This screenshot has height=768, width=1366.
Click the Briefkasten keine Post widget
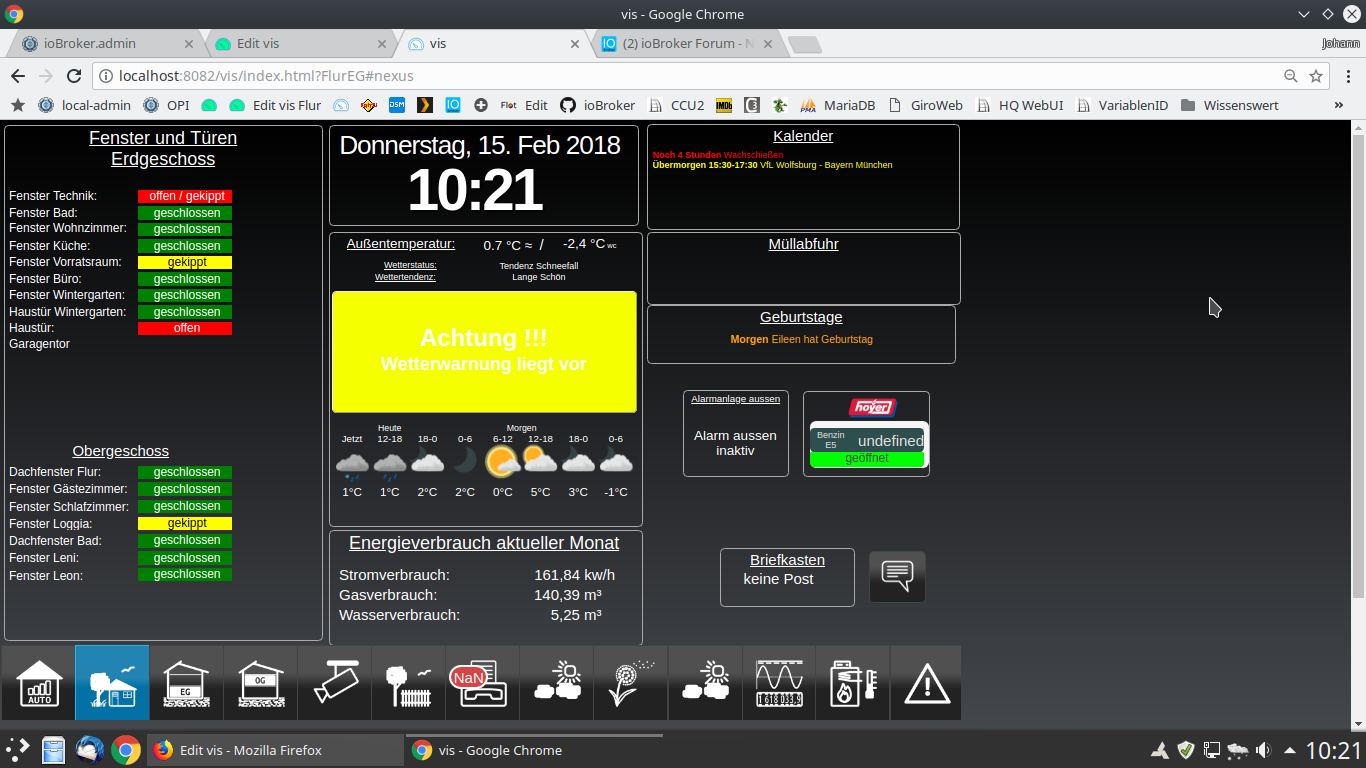coord(787,577)
